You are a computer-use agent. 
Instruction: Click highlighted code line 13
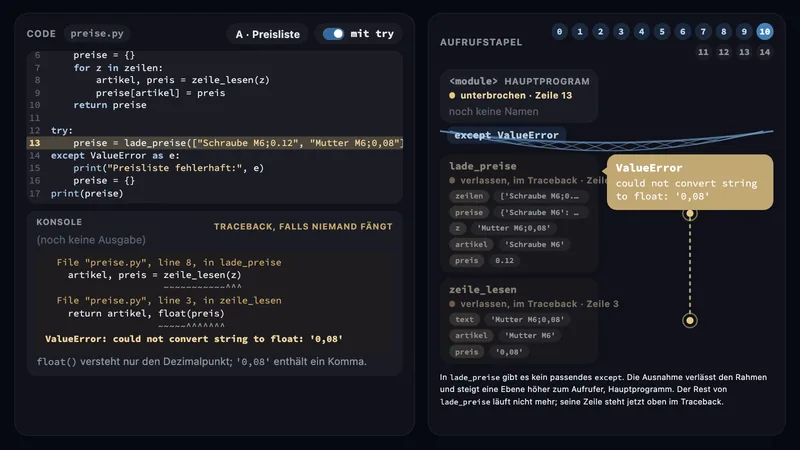[214, 143]
